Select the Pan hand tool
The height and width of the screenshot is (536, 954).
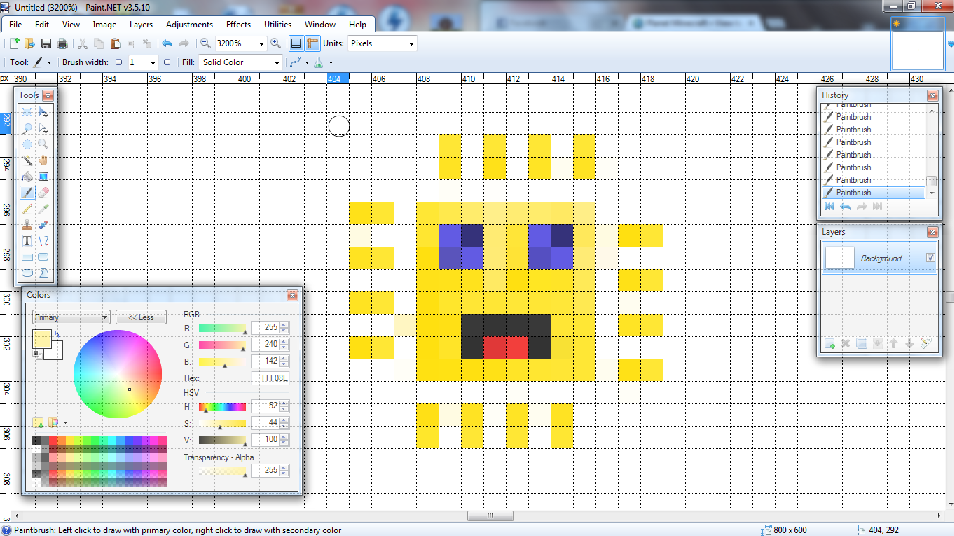click(x=43, y=161)
